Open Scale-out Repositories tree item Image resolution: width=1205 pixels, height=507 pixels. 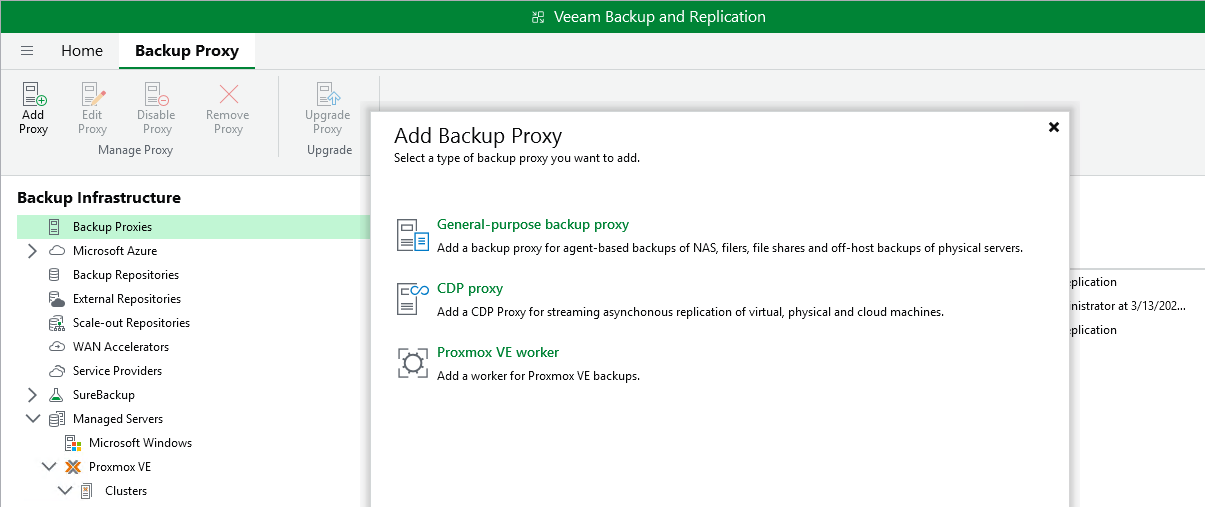click(x=131, y=323)
